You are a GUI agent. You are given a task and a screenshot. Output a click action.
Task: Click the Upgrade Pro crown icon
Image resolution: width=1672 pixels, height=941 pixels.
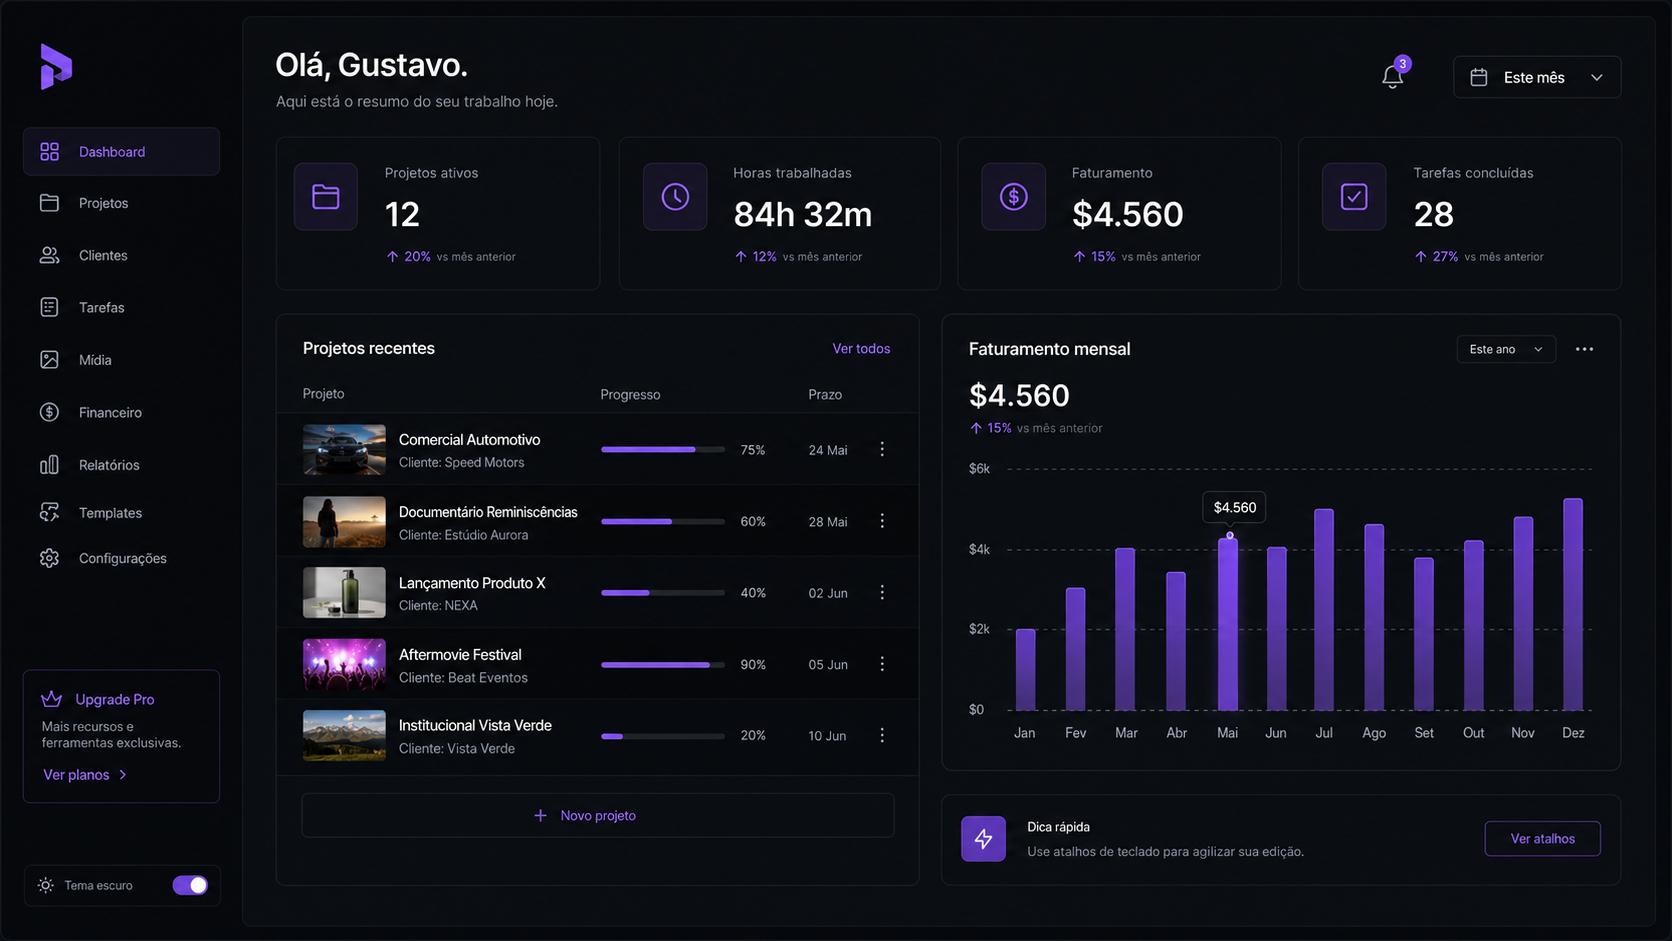coord(52,699)
